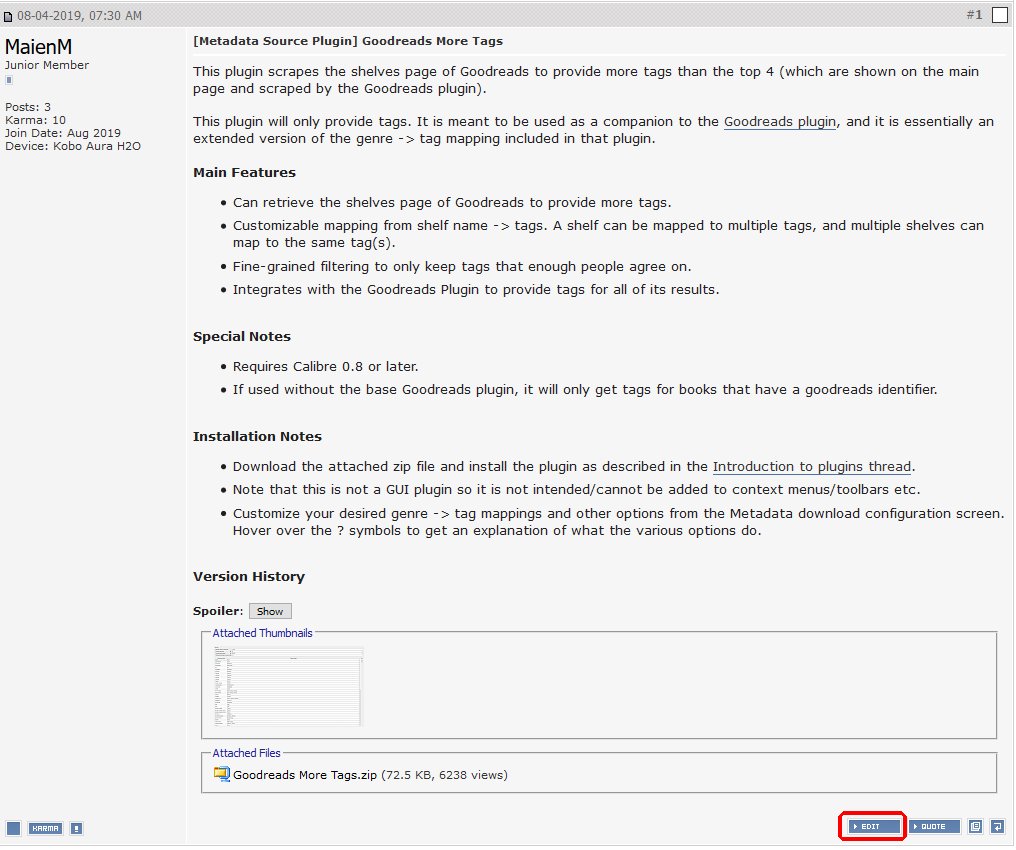
Task: Click 'Requires Calibre 0.8 or later.' line
Action: pyautogui.click(x=327, y=368)
